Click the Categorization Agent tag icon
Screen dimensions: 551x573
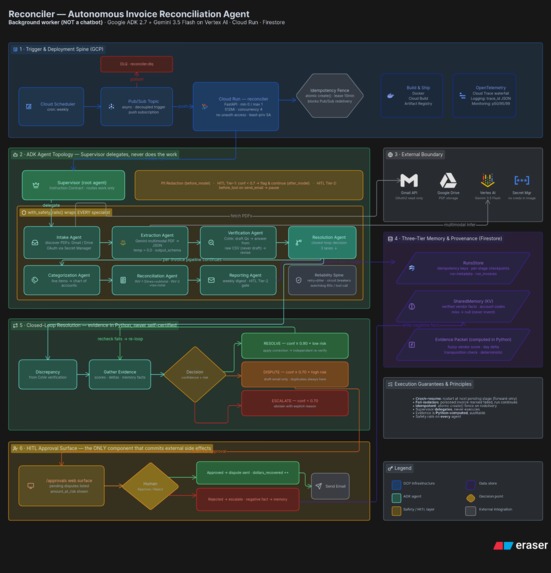point(35,280)
